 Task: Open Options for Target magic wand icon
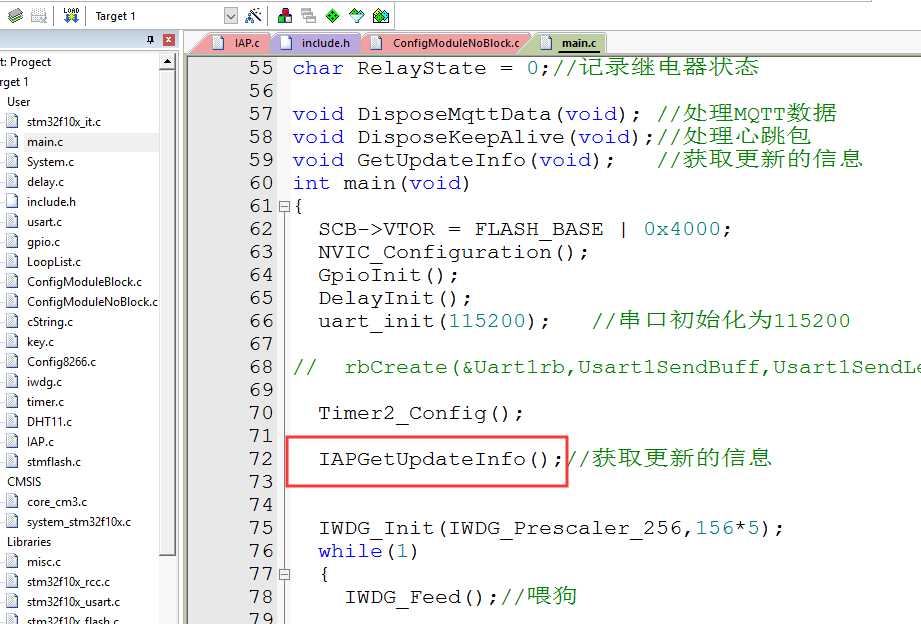click(253, 16)
